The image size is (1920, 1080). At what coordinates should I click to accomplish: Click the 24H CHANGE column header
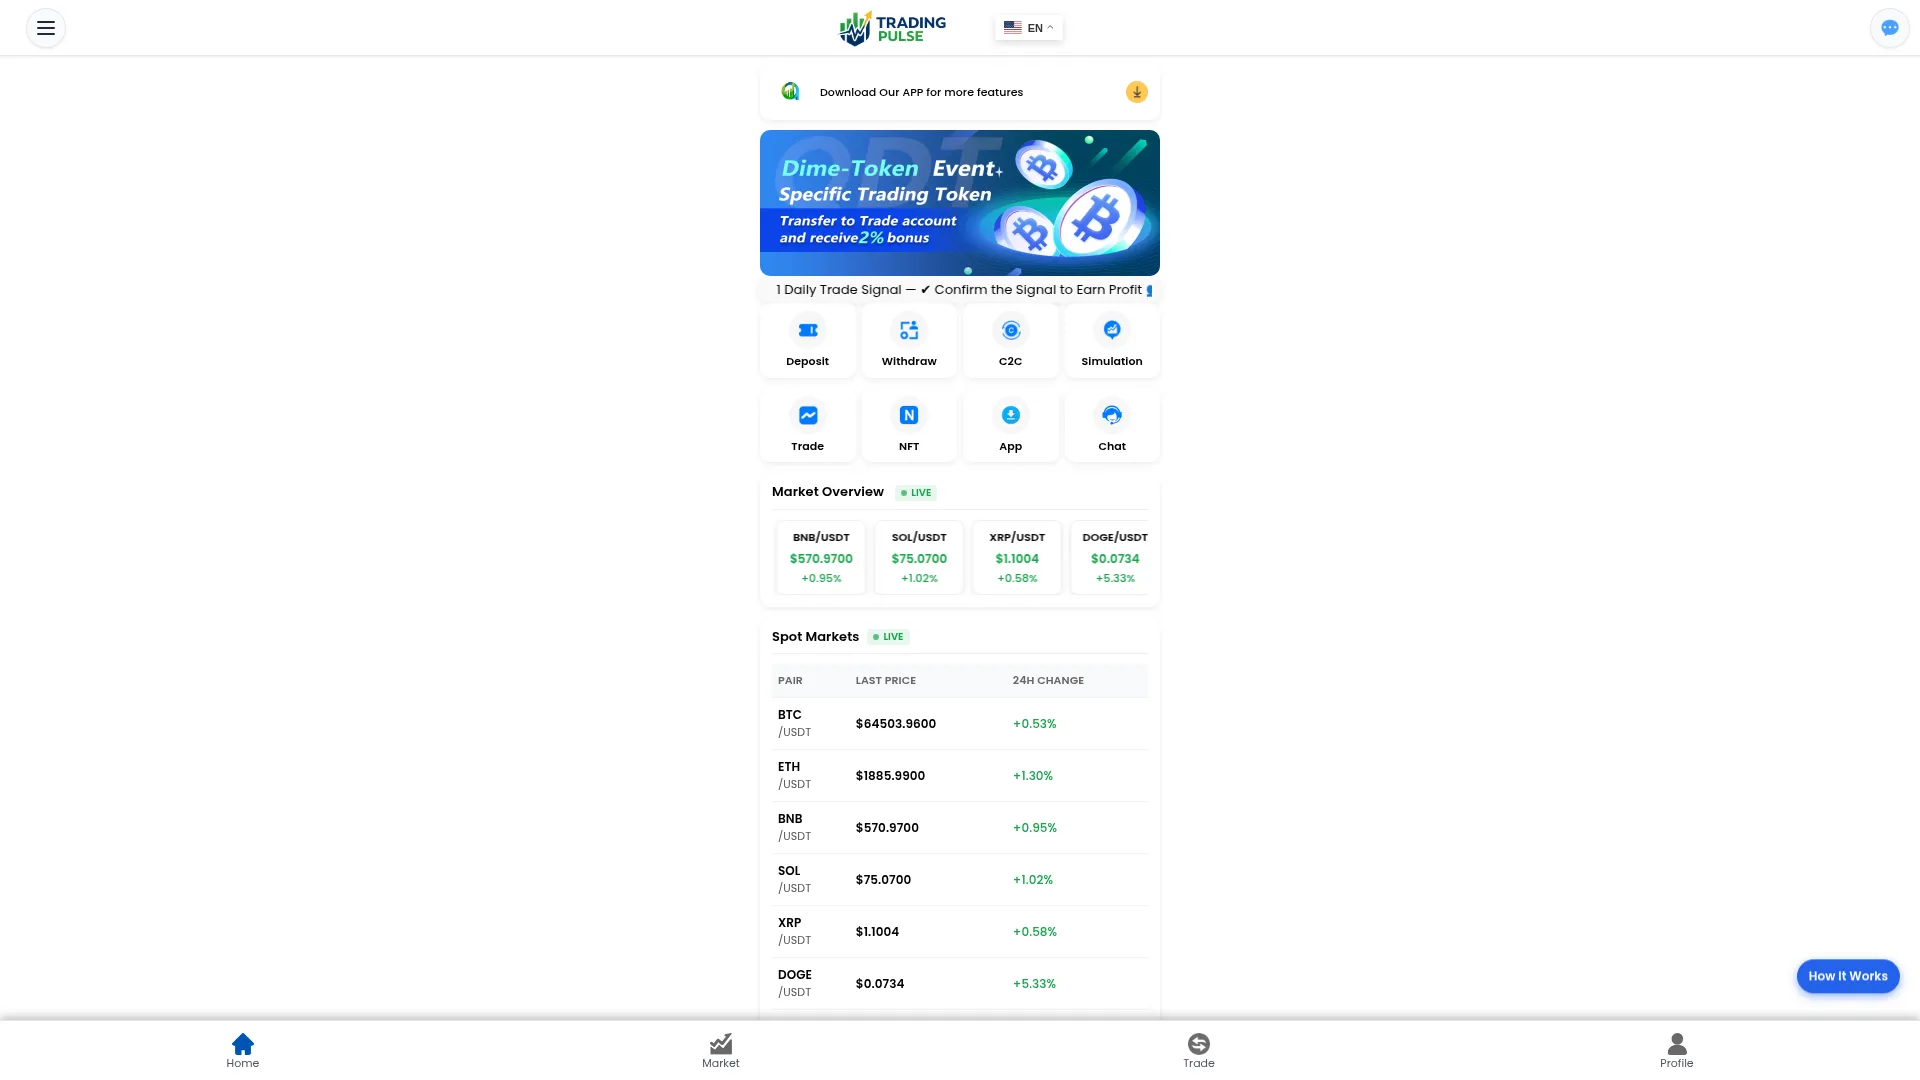point(1048,680)
